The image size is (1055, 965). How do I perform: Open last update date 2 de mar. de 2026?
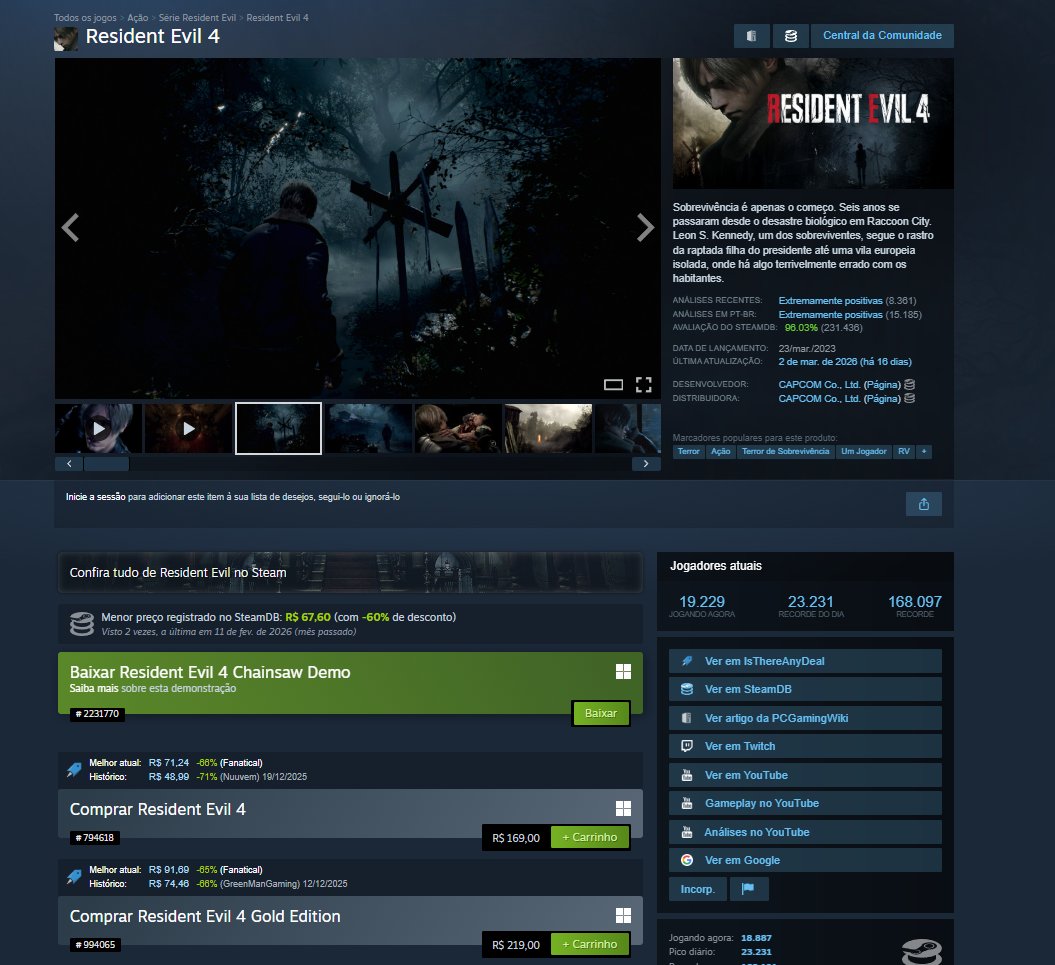845,362
